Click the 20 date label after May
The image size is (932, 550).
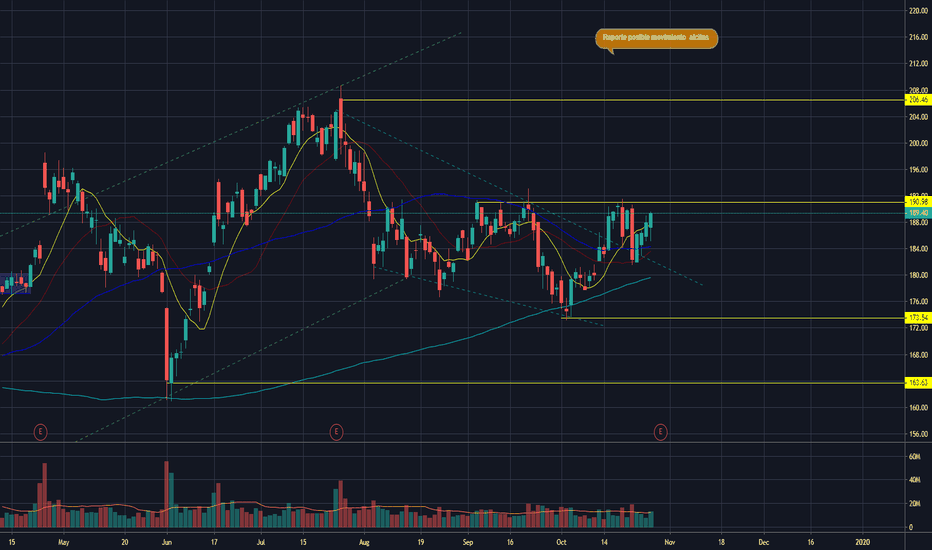(x=124, y=542)
